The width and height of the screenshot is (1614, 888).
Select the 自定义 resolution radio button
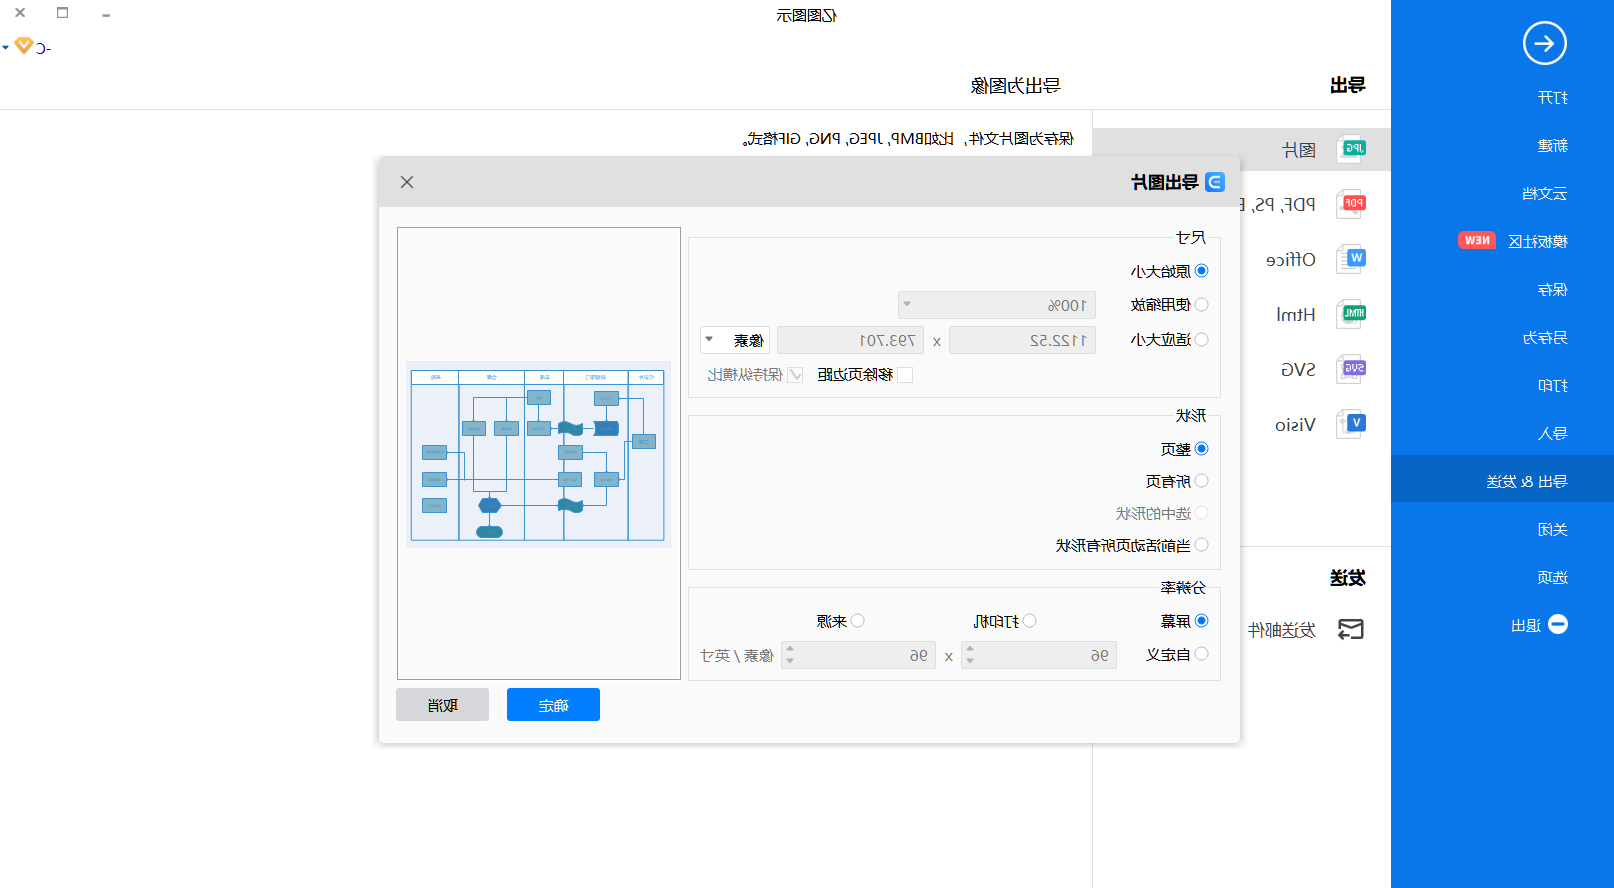(1201, 654)
